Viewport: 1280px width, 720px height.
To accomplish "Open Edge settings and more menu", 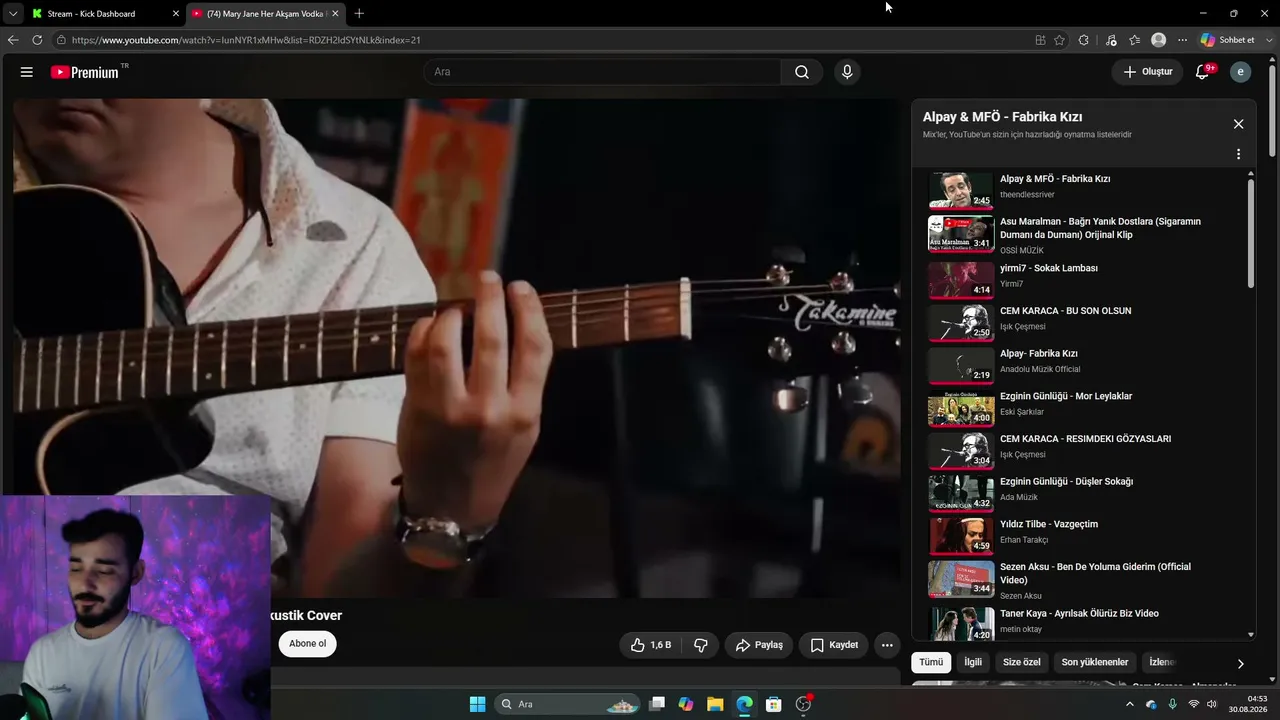I will 1183,40.
